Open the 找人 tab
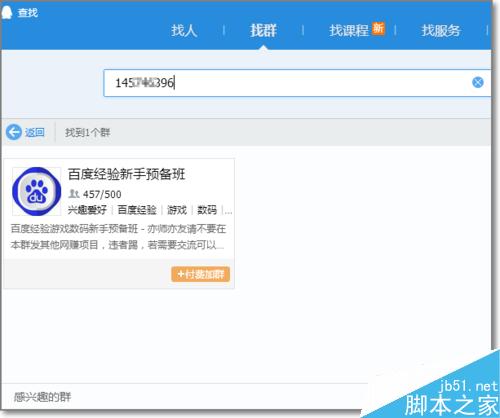This screenshot has width=500, height=418. (x=184, y=31)
